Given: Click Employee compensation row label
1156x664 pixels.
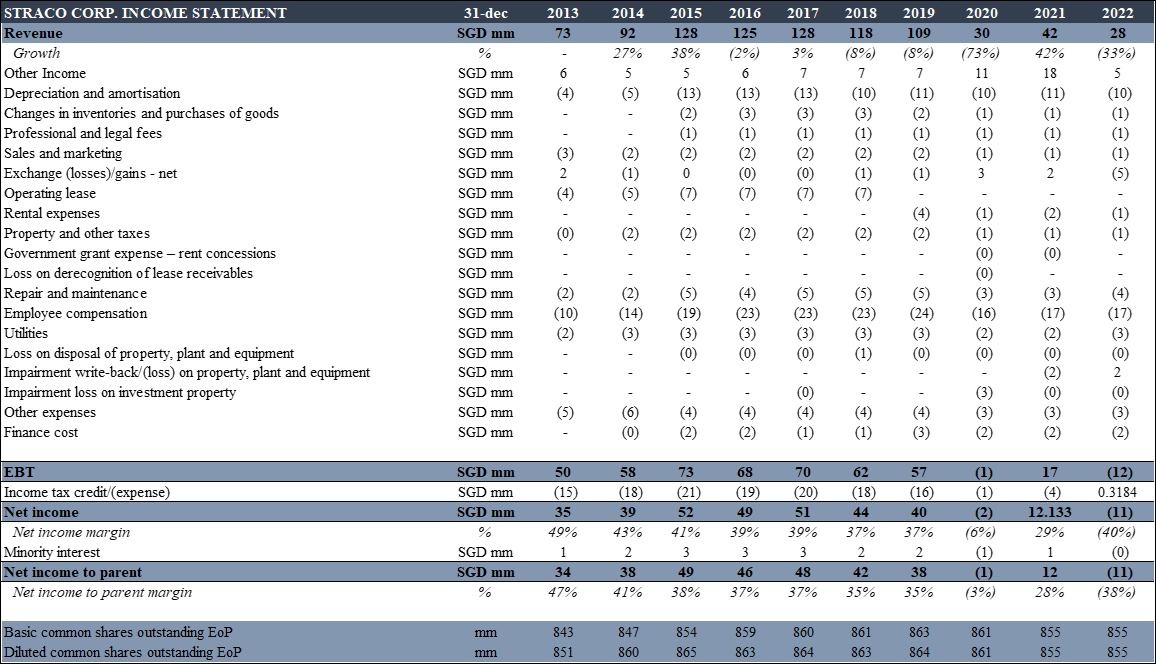Looking at the screenshot, I should tap(75, 312).
